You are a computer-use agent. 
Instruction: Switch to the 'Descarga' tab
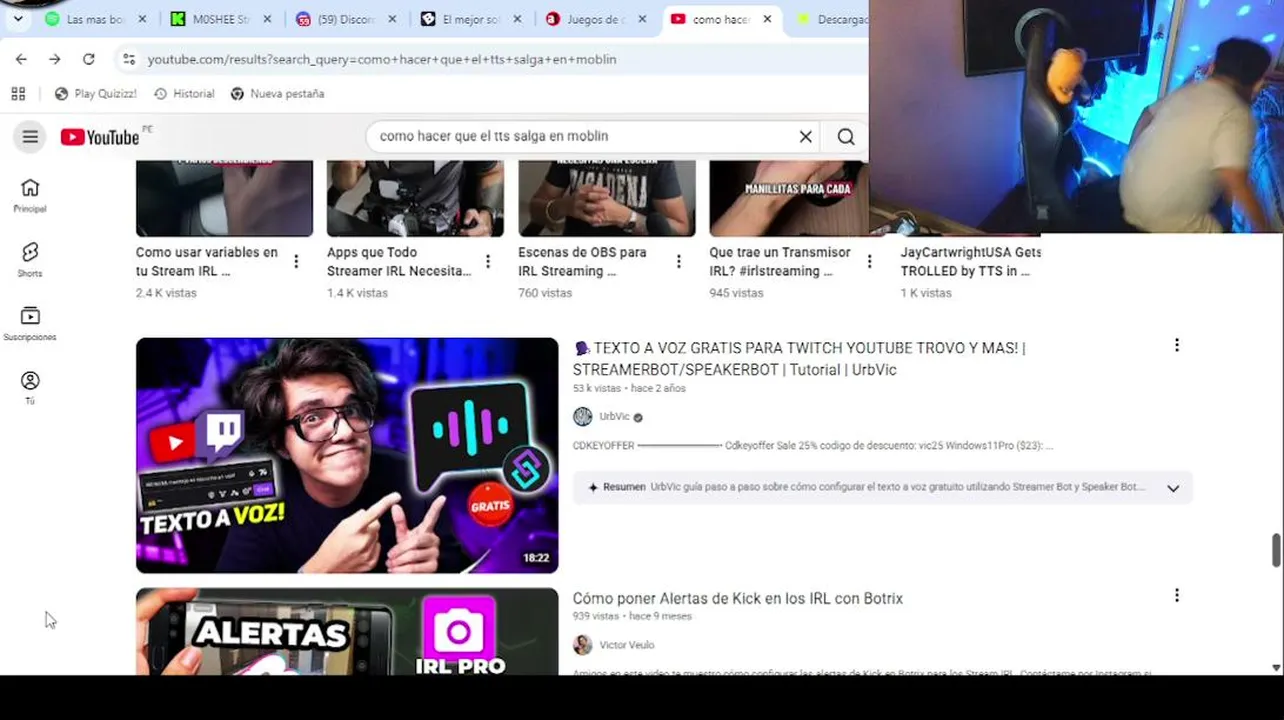[830, 19]
